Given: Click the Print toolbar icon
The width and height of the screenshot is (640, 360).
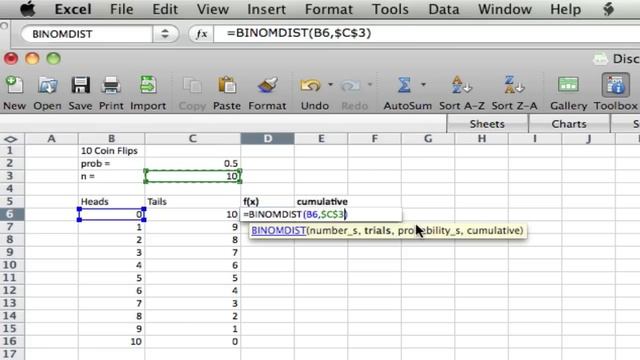Looking at the screenshot, I should click(111, 85).
